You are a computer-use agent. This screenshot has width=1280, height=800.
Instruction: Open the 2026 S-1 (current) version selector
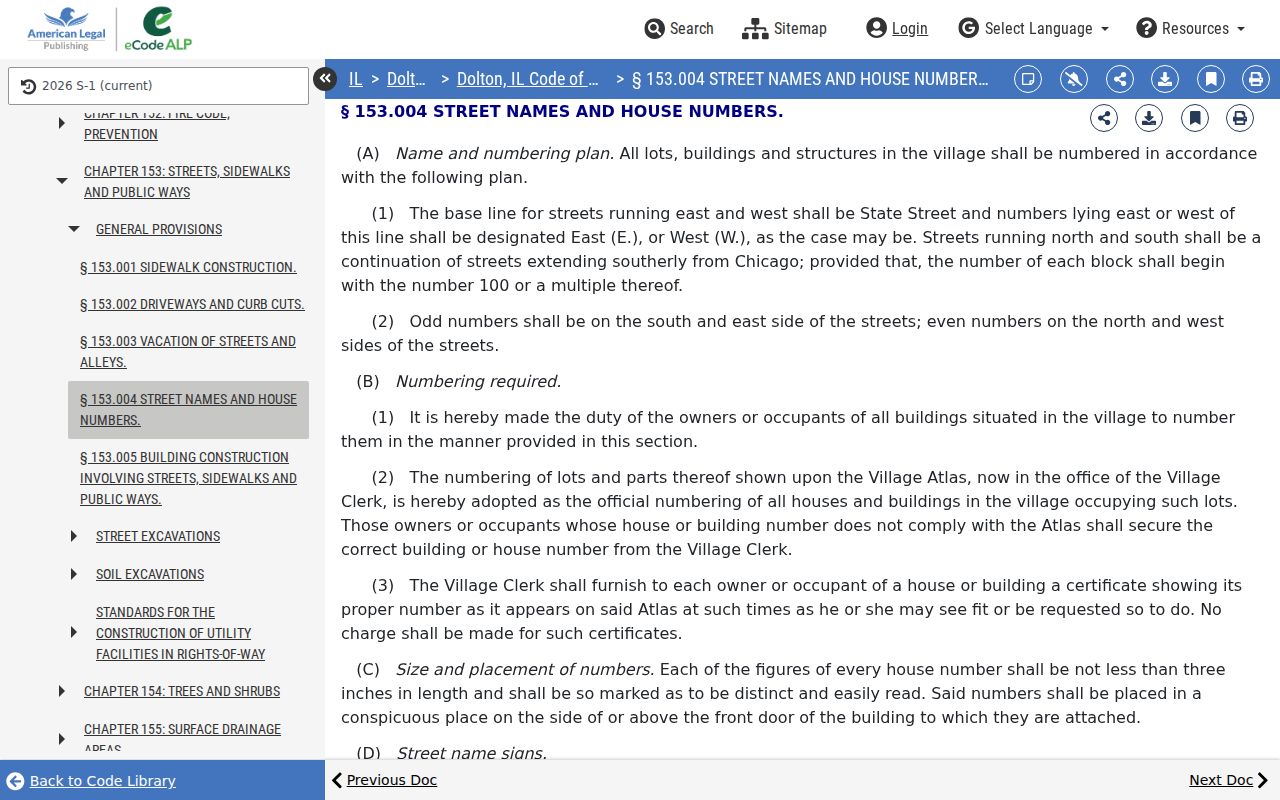point(158,86)
